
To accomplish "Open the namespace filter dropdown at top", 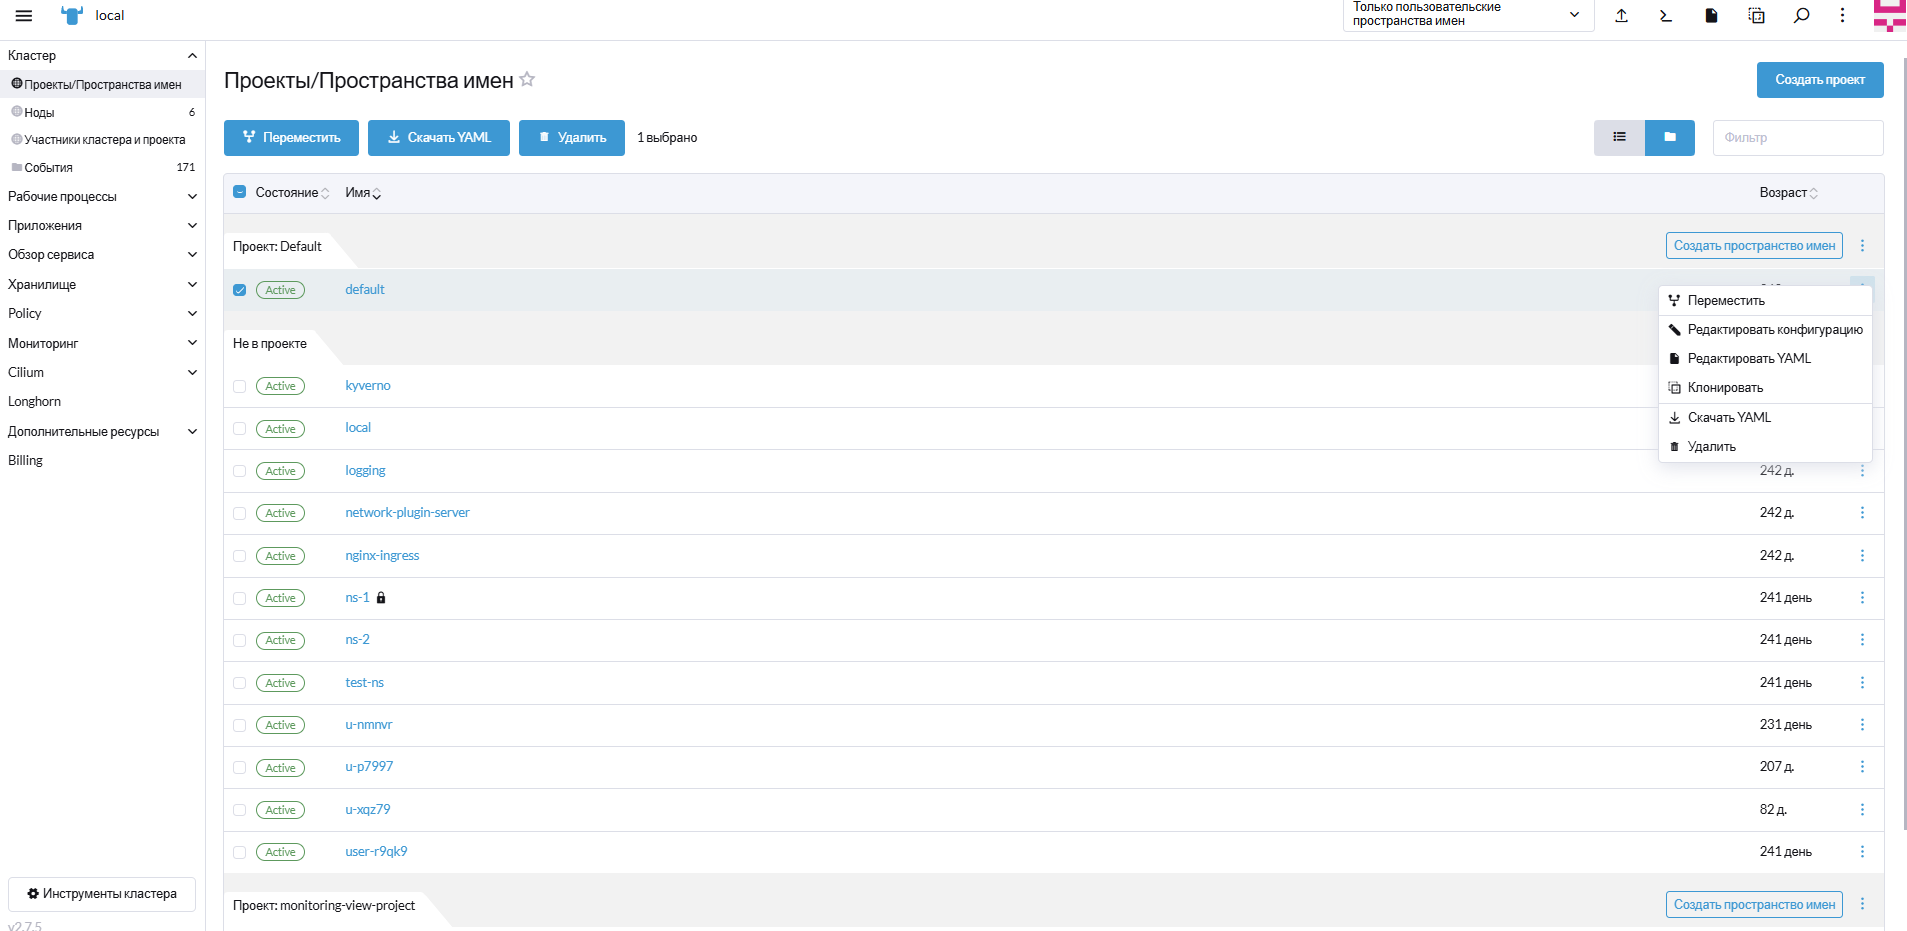I will [1466, 15].
